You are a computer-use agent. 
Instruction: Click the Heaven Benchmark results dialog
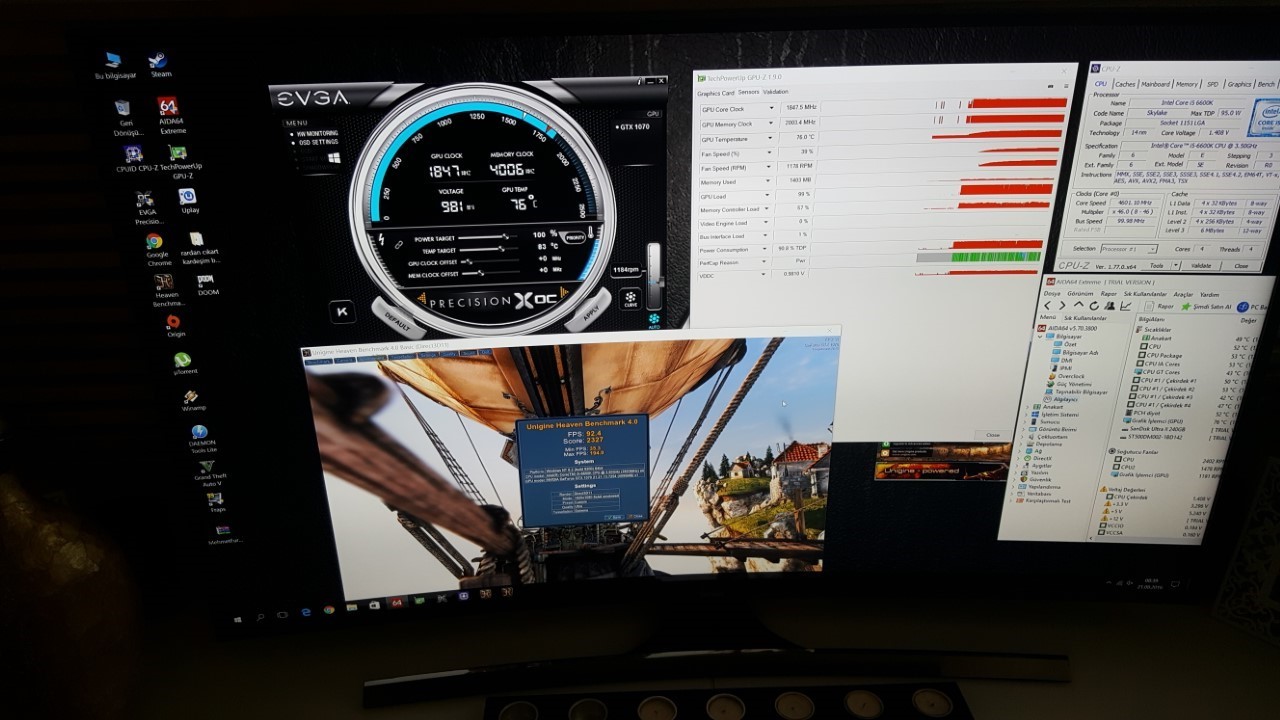point(582,469)
